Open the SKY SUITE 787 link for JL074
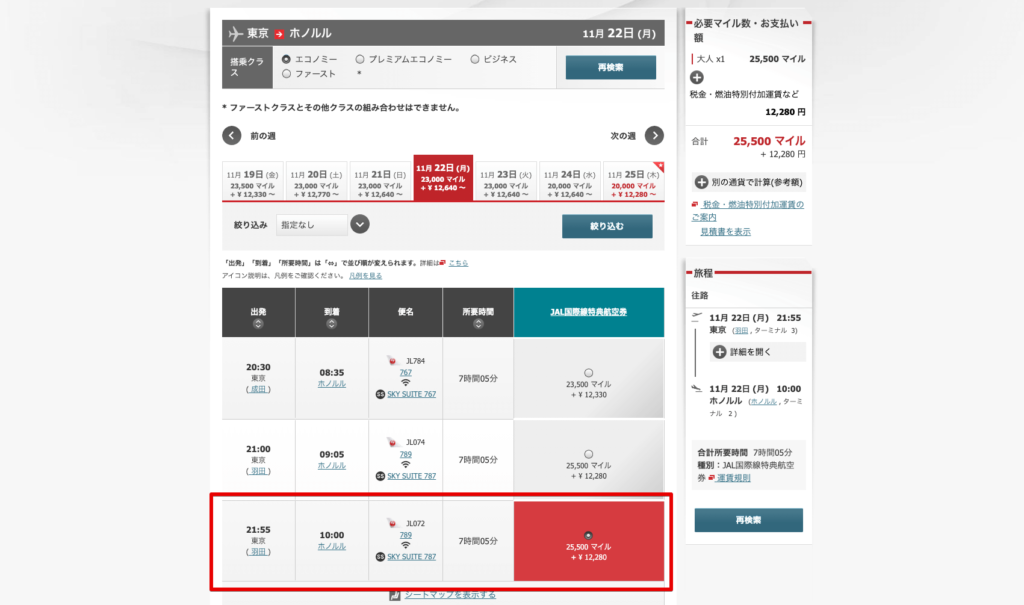Screen dimensions: 1024x605 [x=411, y=476]
